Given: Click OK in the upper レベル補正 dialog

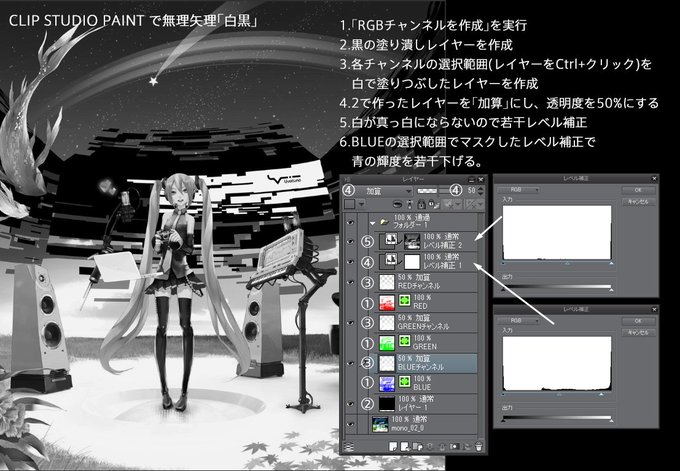Looking at the screenshot, I should click(x=638, y=190).
